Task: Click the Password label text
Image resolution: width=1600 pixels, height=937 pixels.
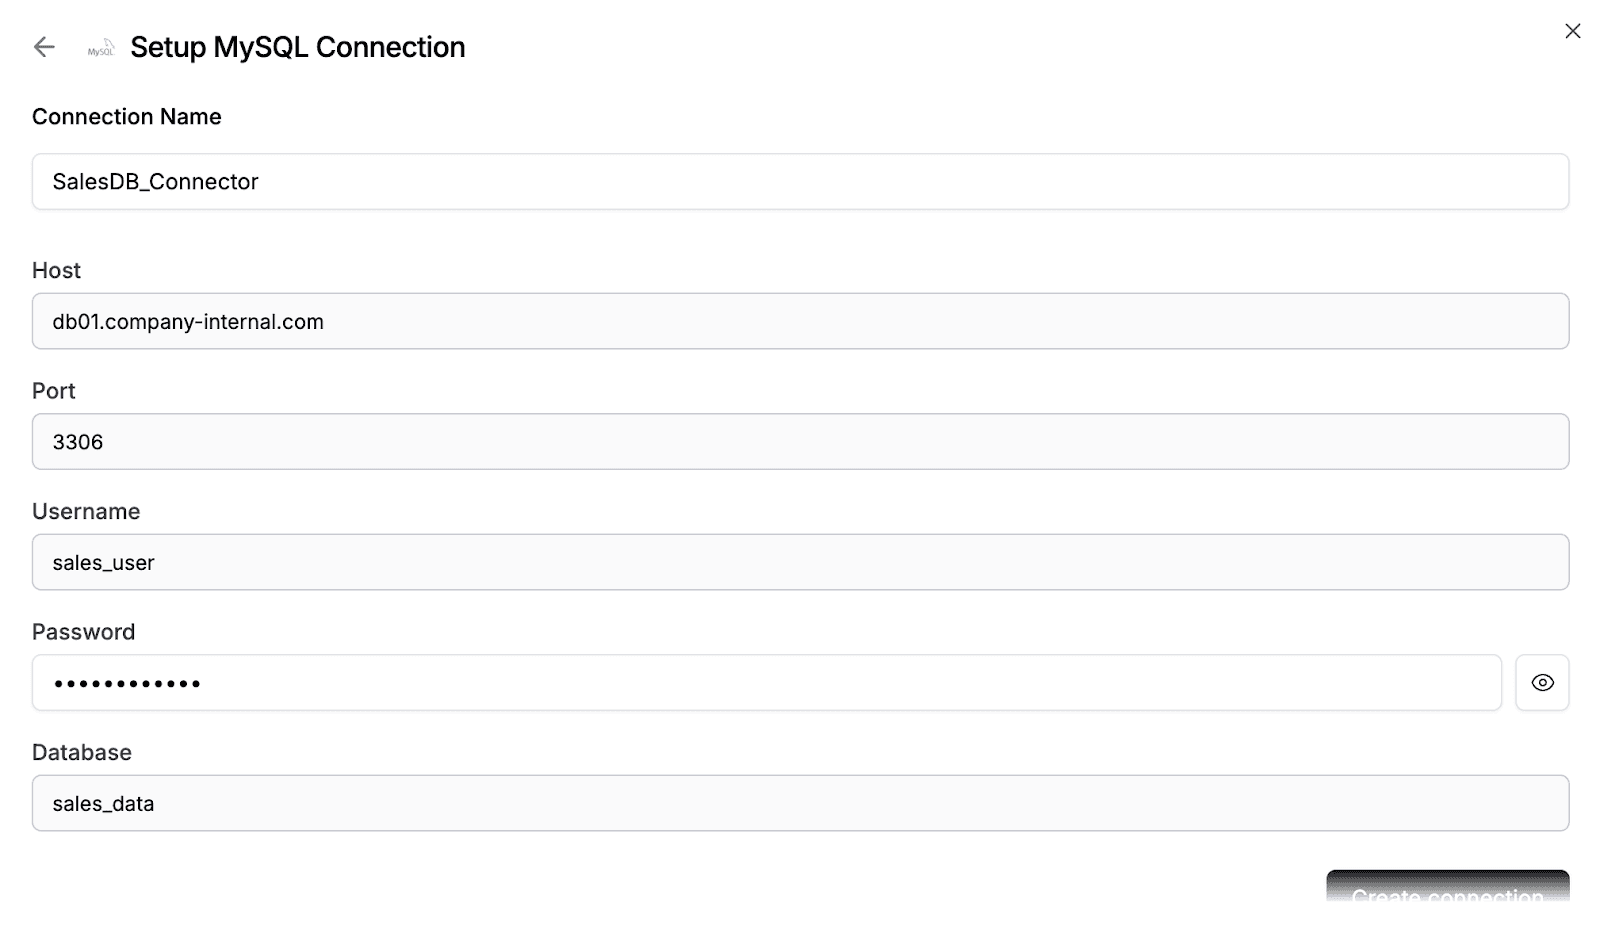Action: [83, 632]
